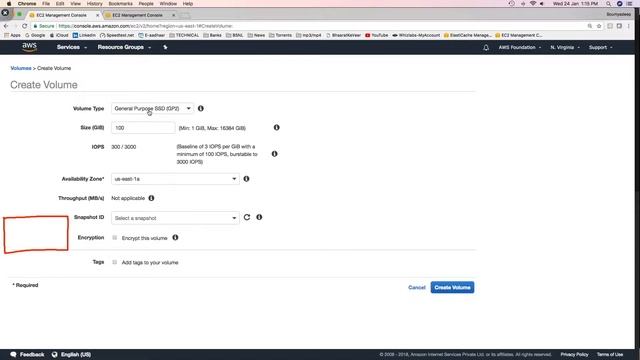This screenshot has height=360, width=640.
Task: Click the AWS logo home icon
Action: click(29, 47)
